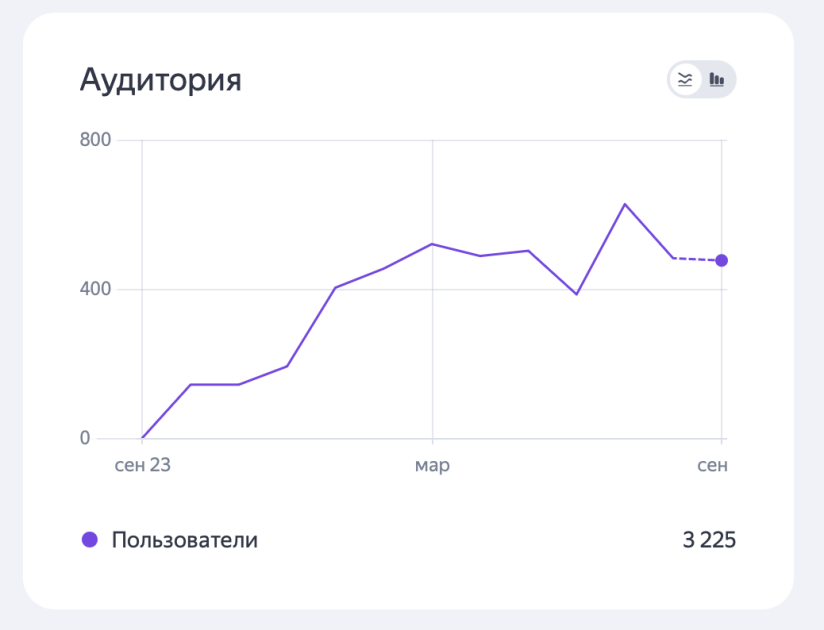Click the line's starting point at сен 23

tap(142, 438)
